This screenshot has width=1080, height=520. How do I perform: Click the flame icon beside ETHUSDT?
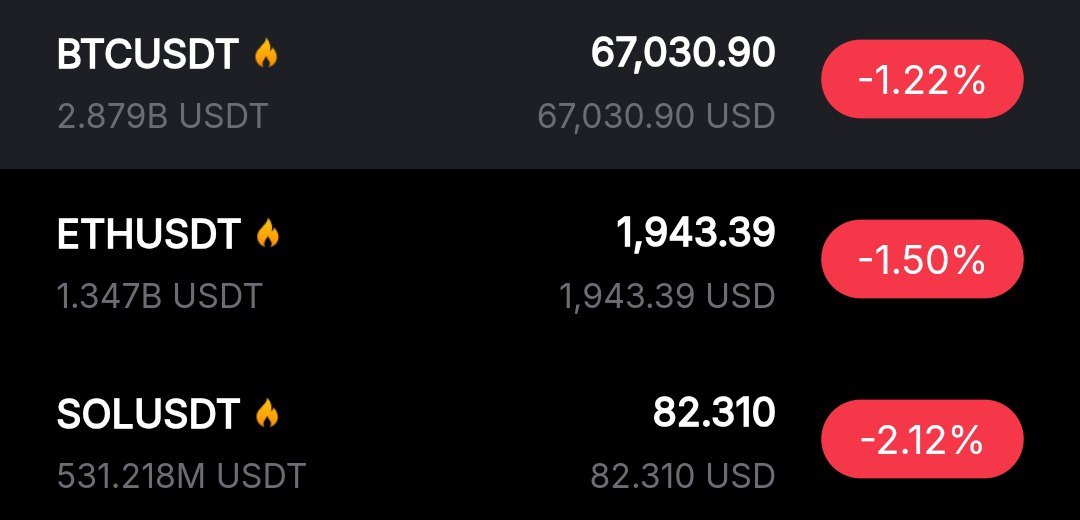coord(267,234)
